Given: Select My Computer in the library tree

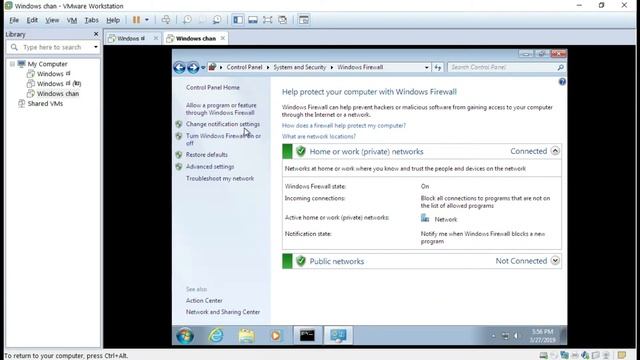Looking at the screenshot, I should (x=47, y=64).
